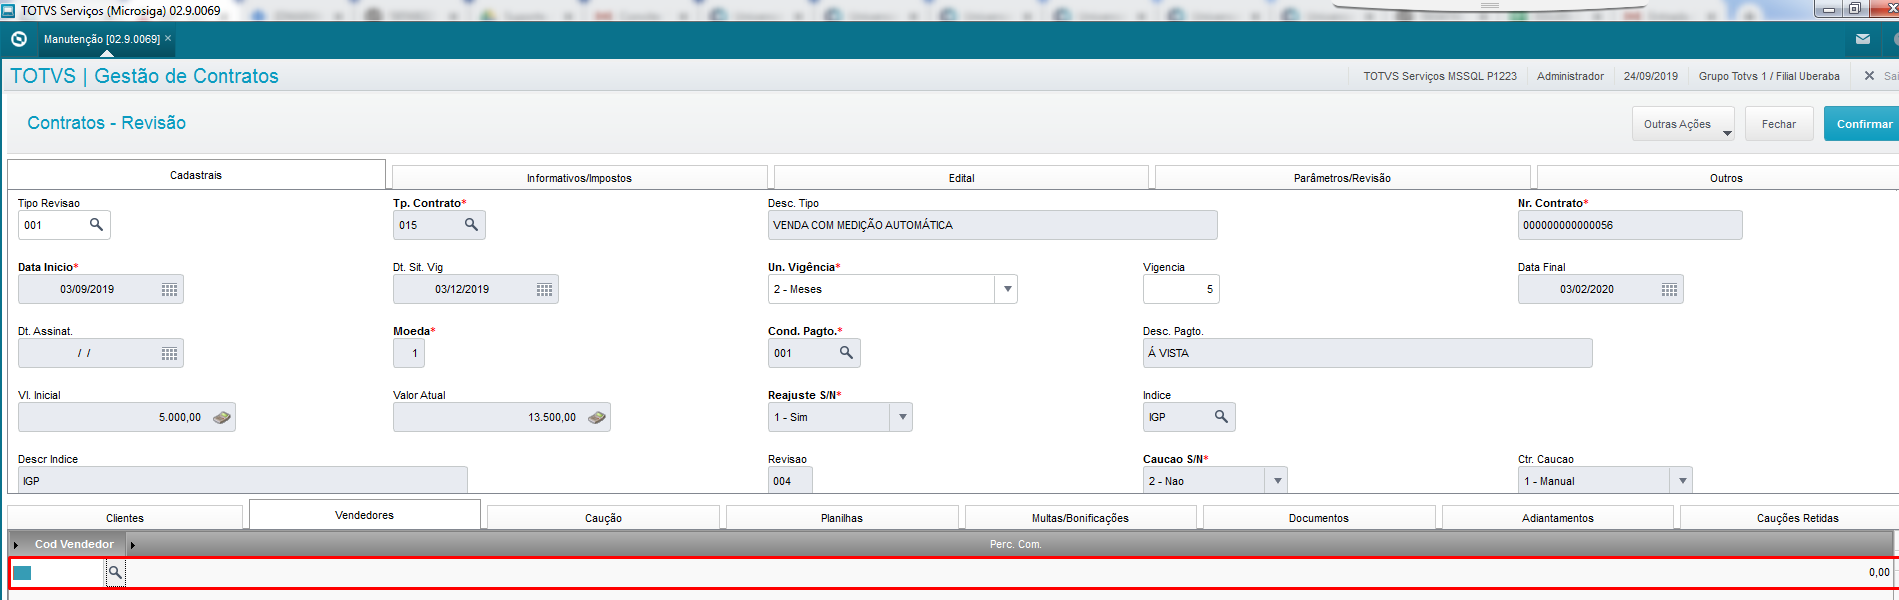1899x600 pixels.
Task: Switch to Parâmetros/Revisão tab
Action: (x=1342, y=178)
